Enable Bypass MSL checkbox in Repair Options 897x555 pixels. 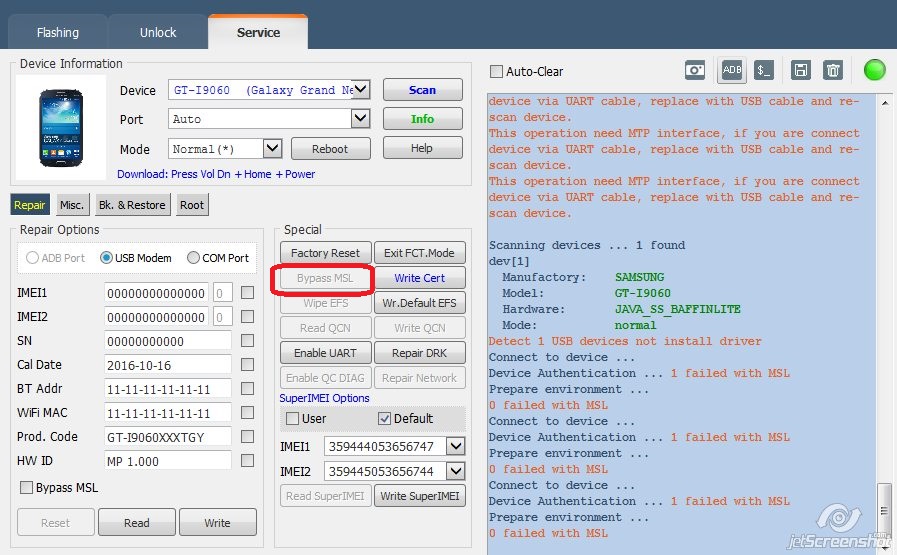26,487
